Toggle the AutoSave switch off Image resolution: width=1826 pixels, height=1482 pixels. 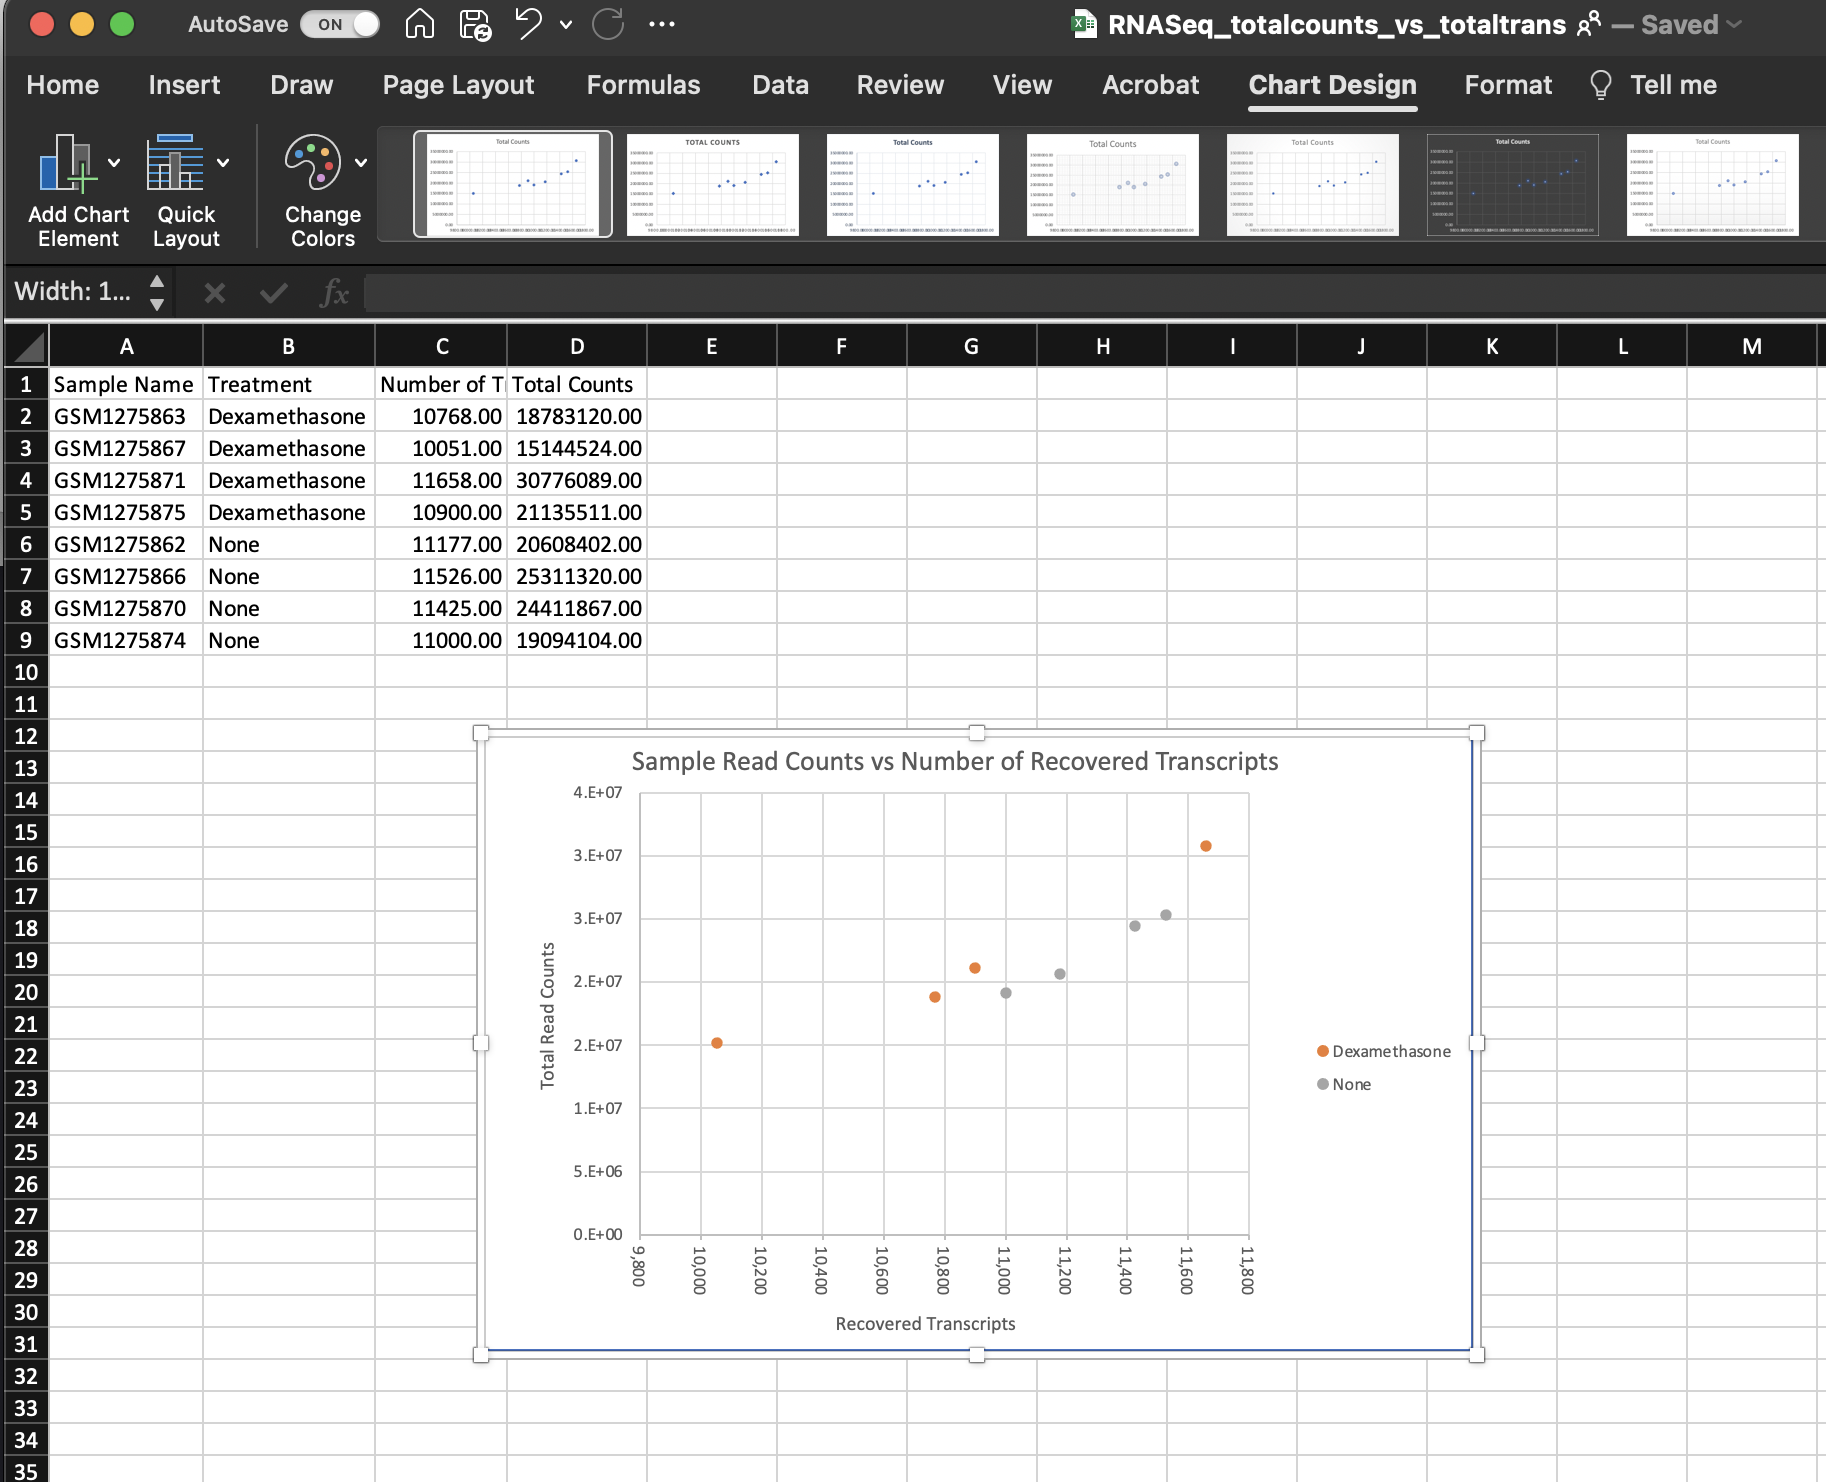point(340,24)
